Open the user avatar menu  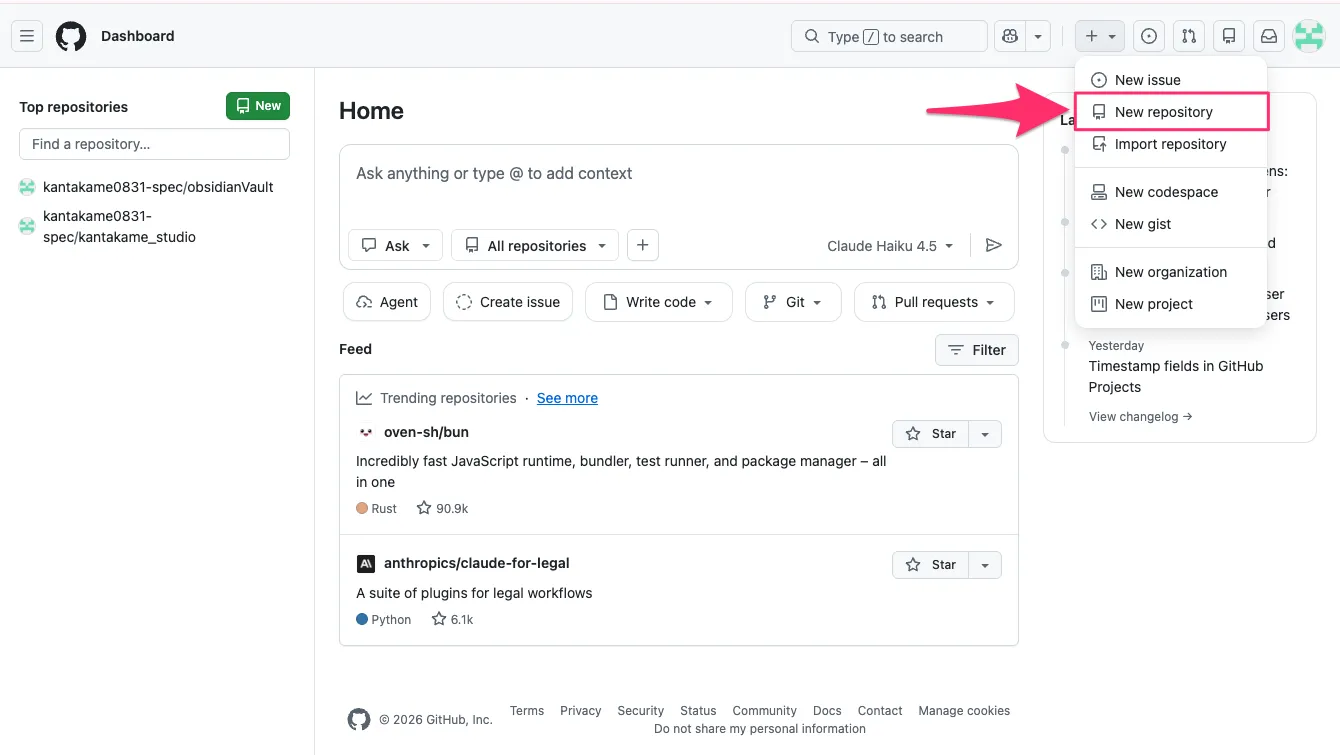tap(1309, 37)
